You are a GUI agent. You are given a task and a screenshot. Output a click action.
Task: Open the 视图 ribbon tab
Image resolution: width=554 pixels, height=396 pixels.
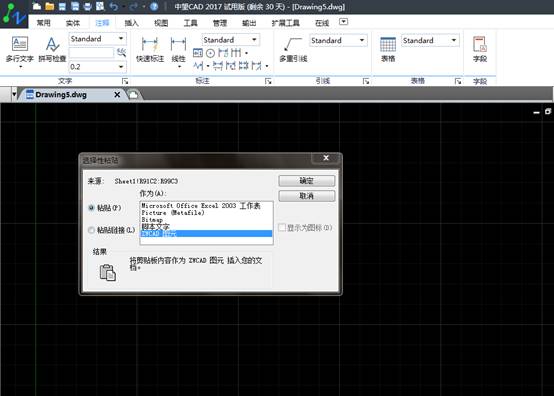coord(161,23)
